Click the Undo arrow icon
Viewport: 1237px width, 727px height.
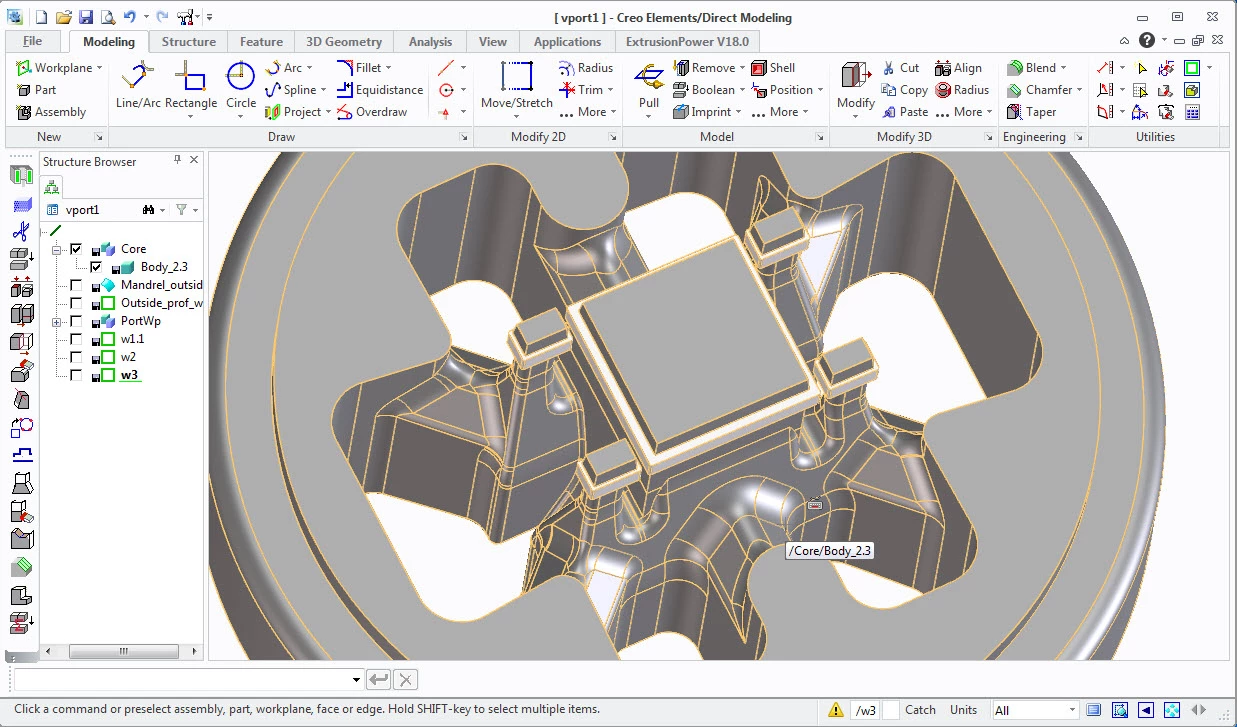click(x=130, y=17)
